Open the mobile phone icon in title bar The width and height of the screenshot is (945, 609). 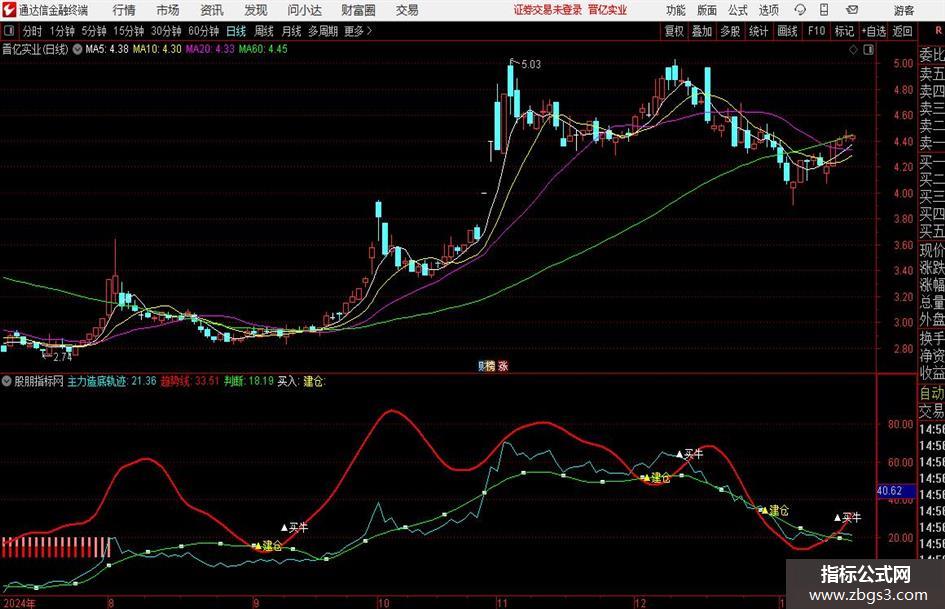[824, 10]
